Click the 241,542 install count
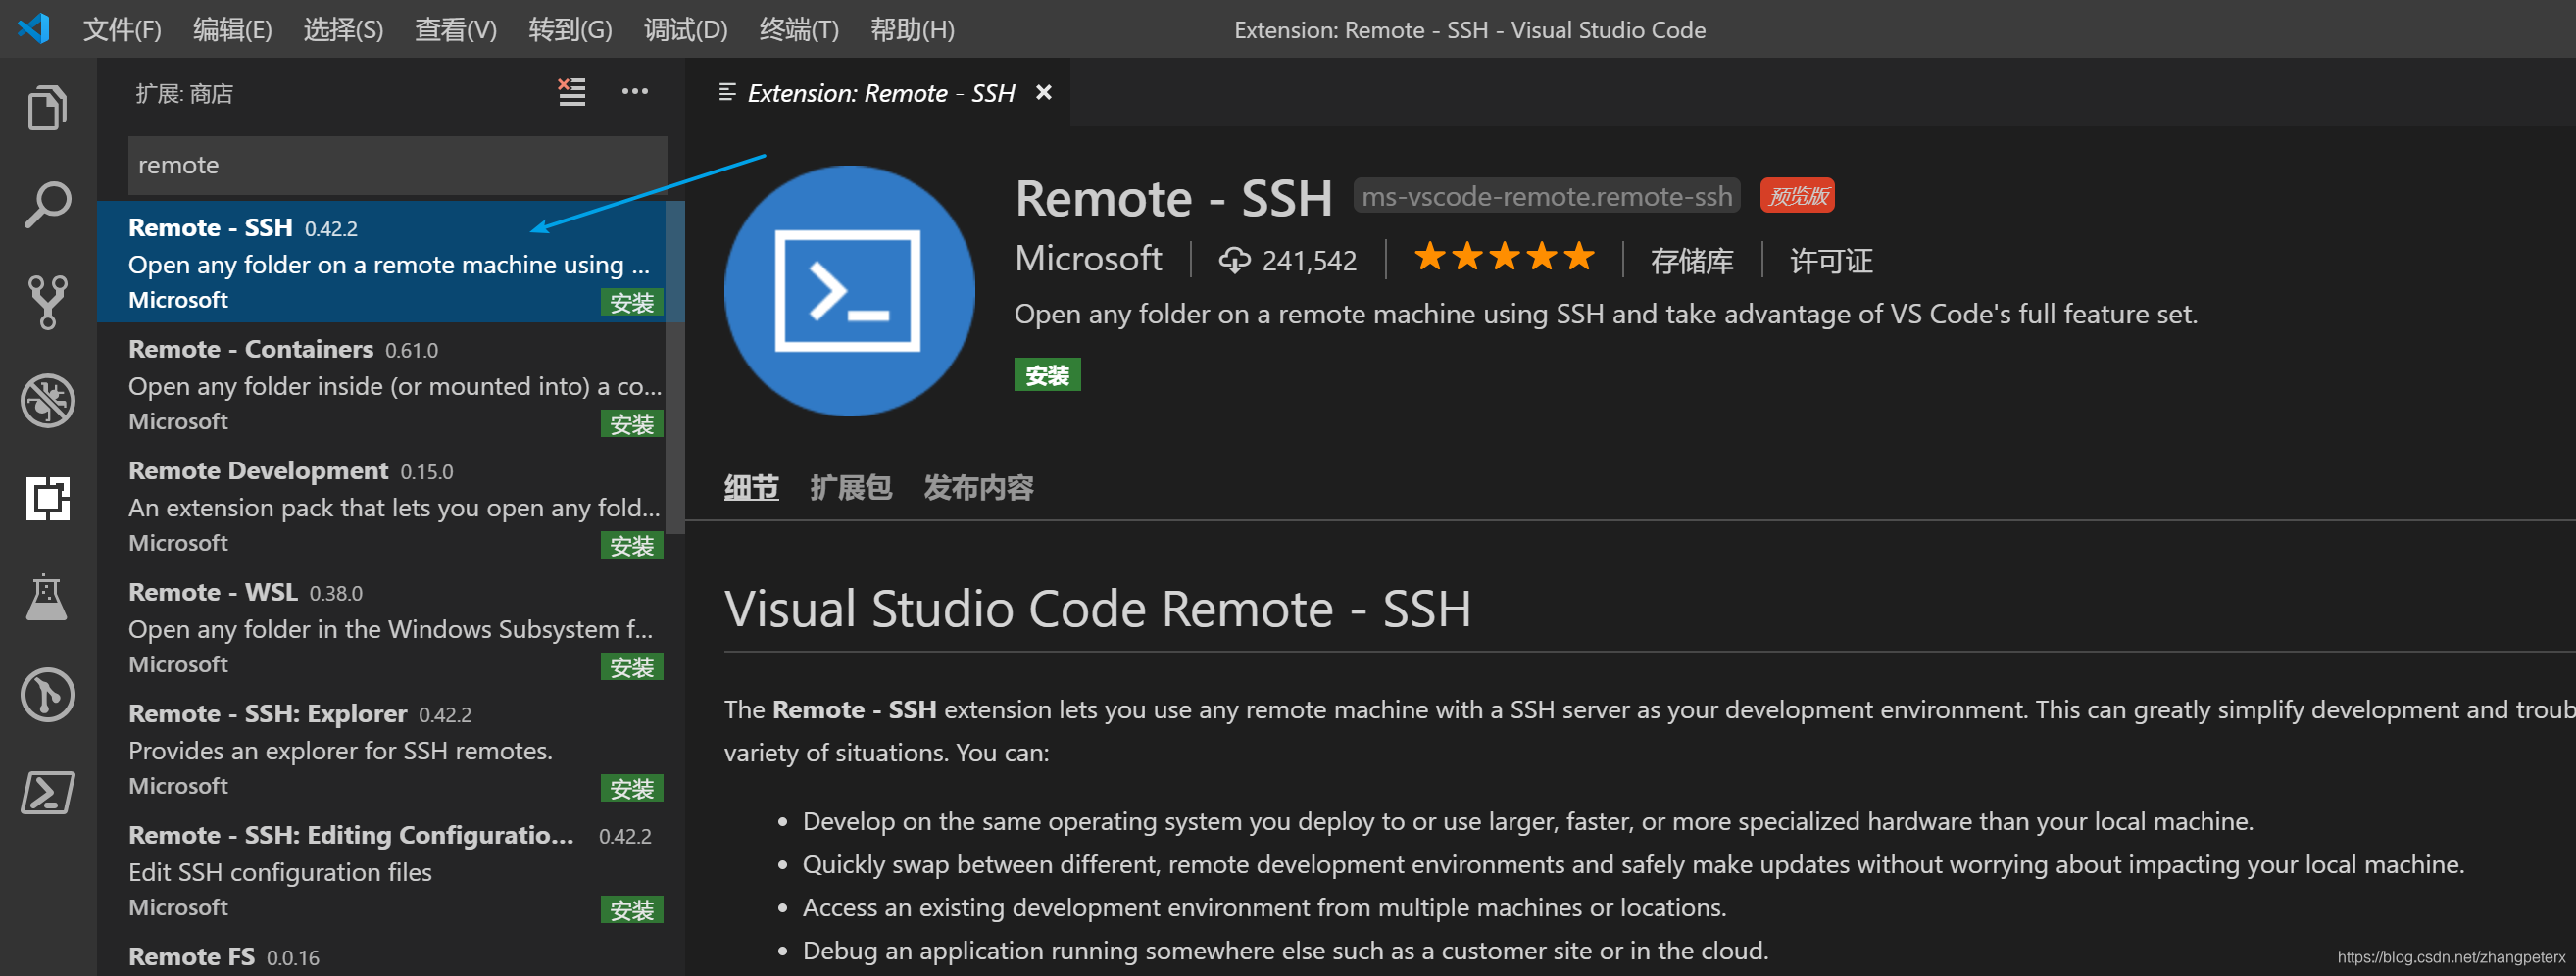The width and height of the screenshot is (2576, 976). (1309, 261)
